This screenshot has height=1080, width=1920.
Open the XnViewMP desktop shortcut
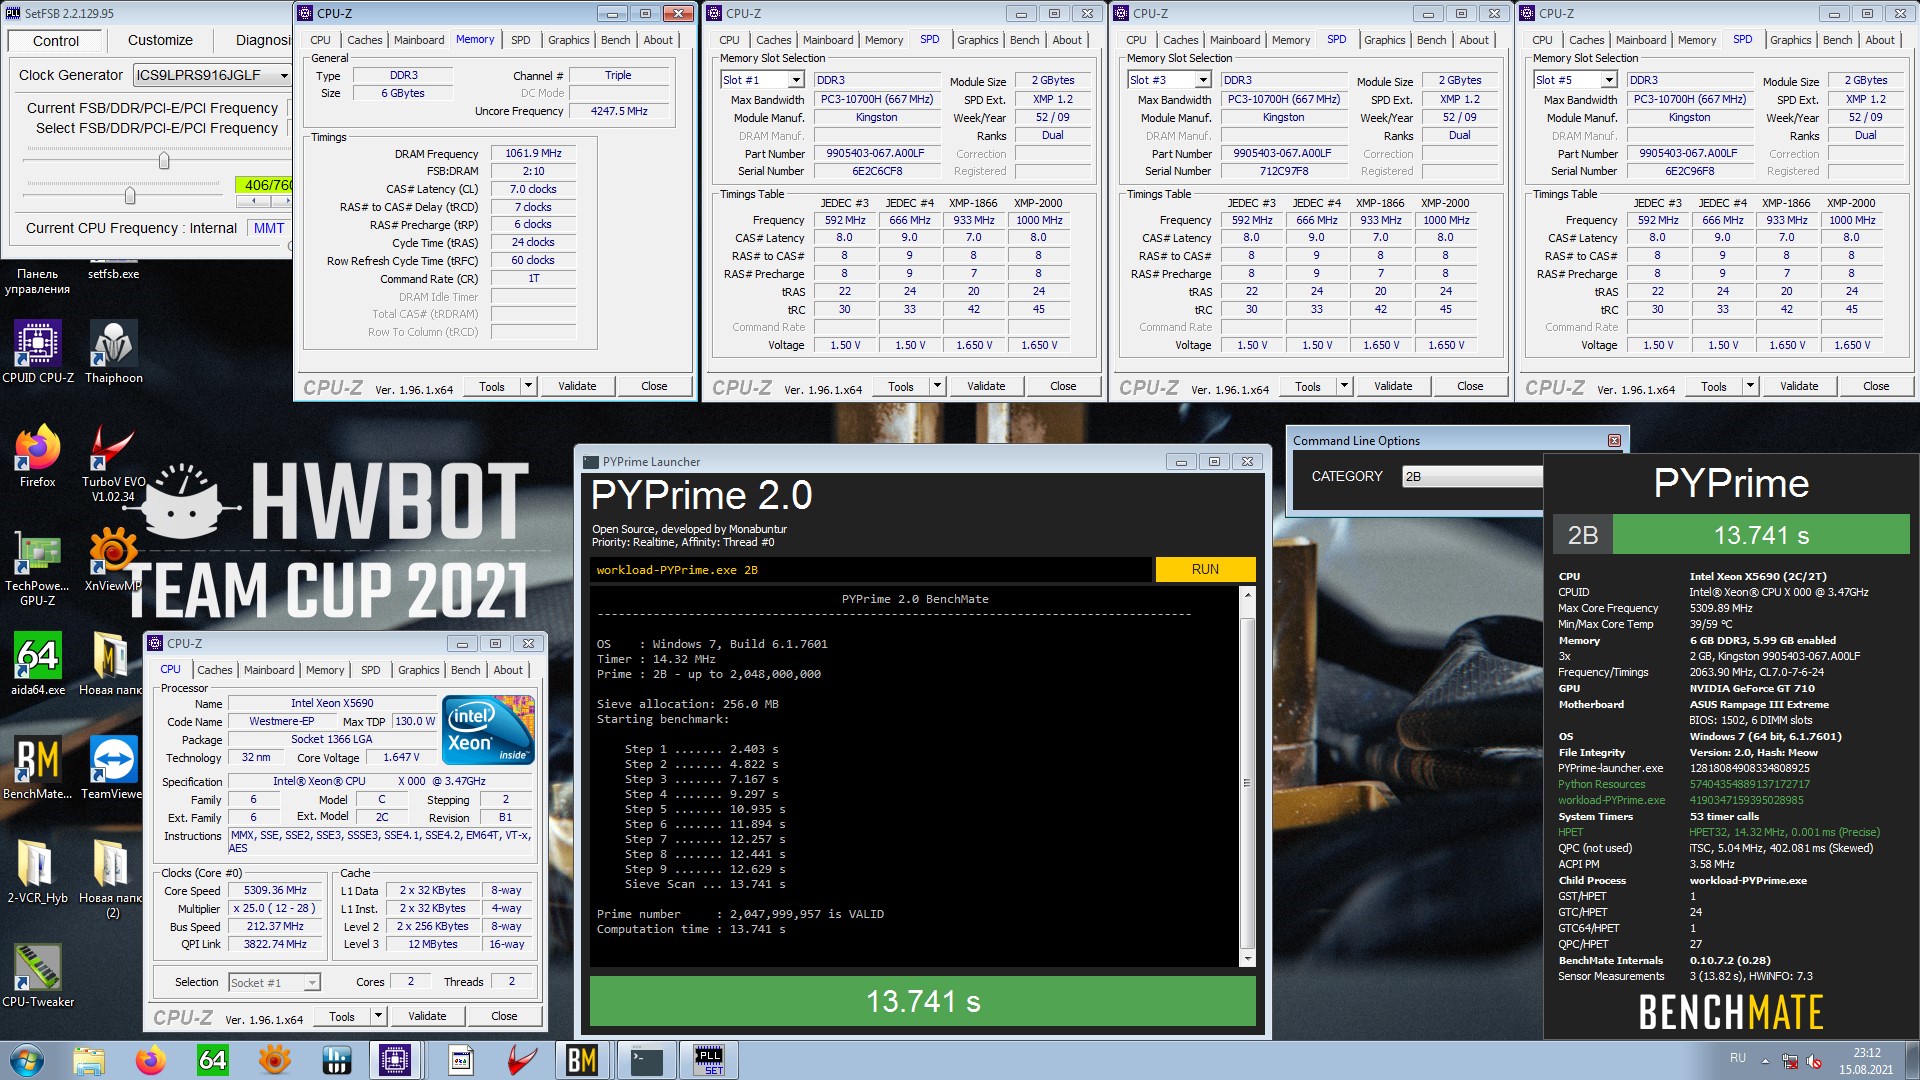(x=113, y=560)
